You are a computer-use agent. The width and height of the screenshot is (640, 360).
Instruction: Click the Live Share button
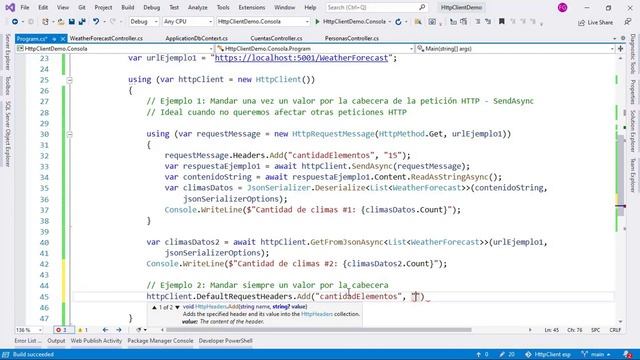[x=595, y=22]
